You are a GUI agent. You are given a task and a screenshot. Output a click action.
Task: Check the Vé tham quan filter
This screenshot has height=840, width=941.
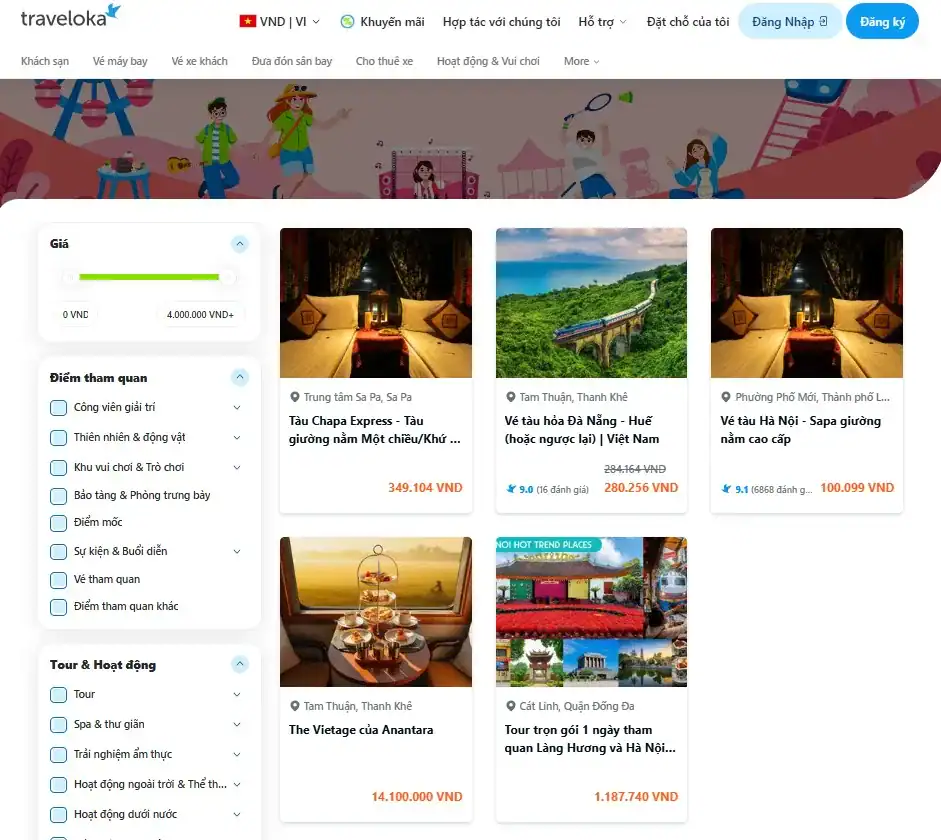point(58,579)
